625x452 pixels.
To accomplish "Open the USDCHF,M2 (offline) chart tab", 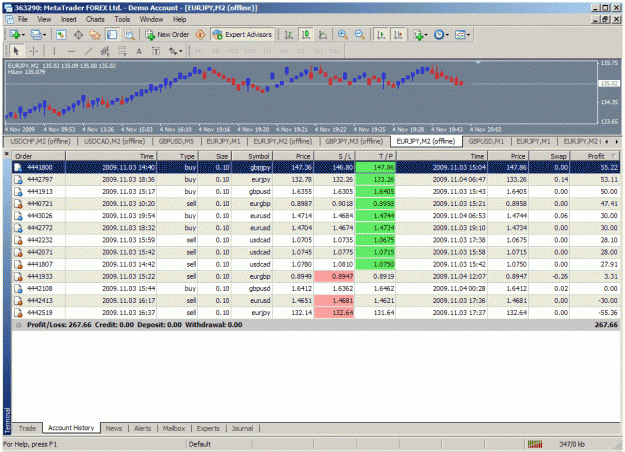I will tap(40, 141).
